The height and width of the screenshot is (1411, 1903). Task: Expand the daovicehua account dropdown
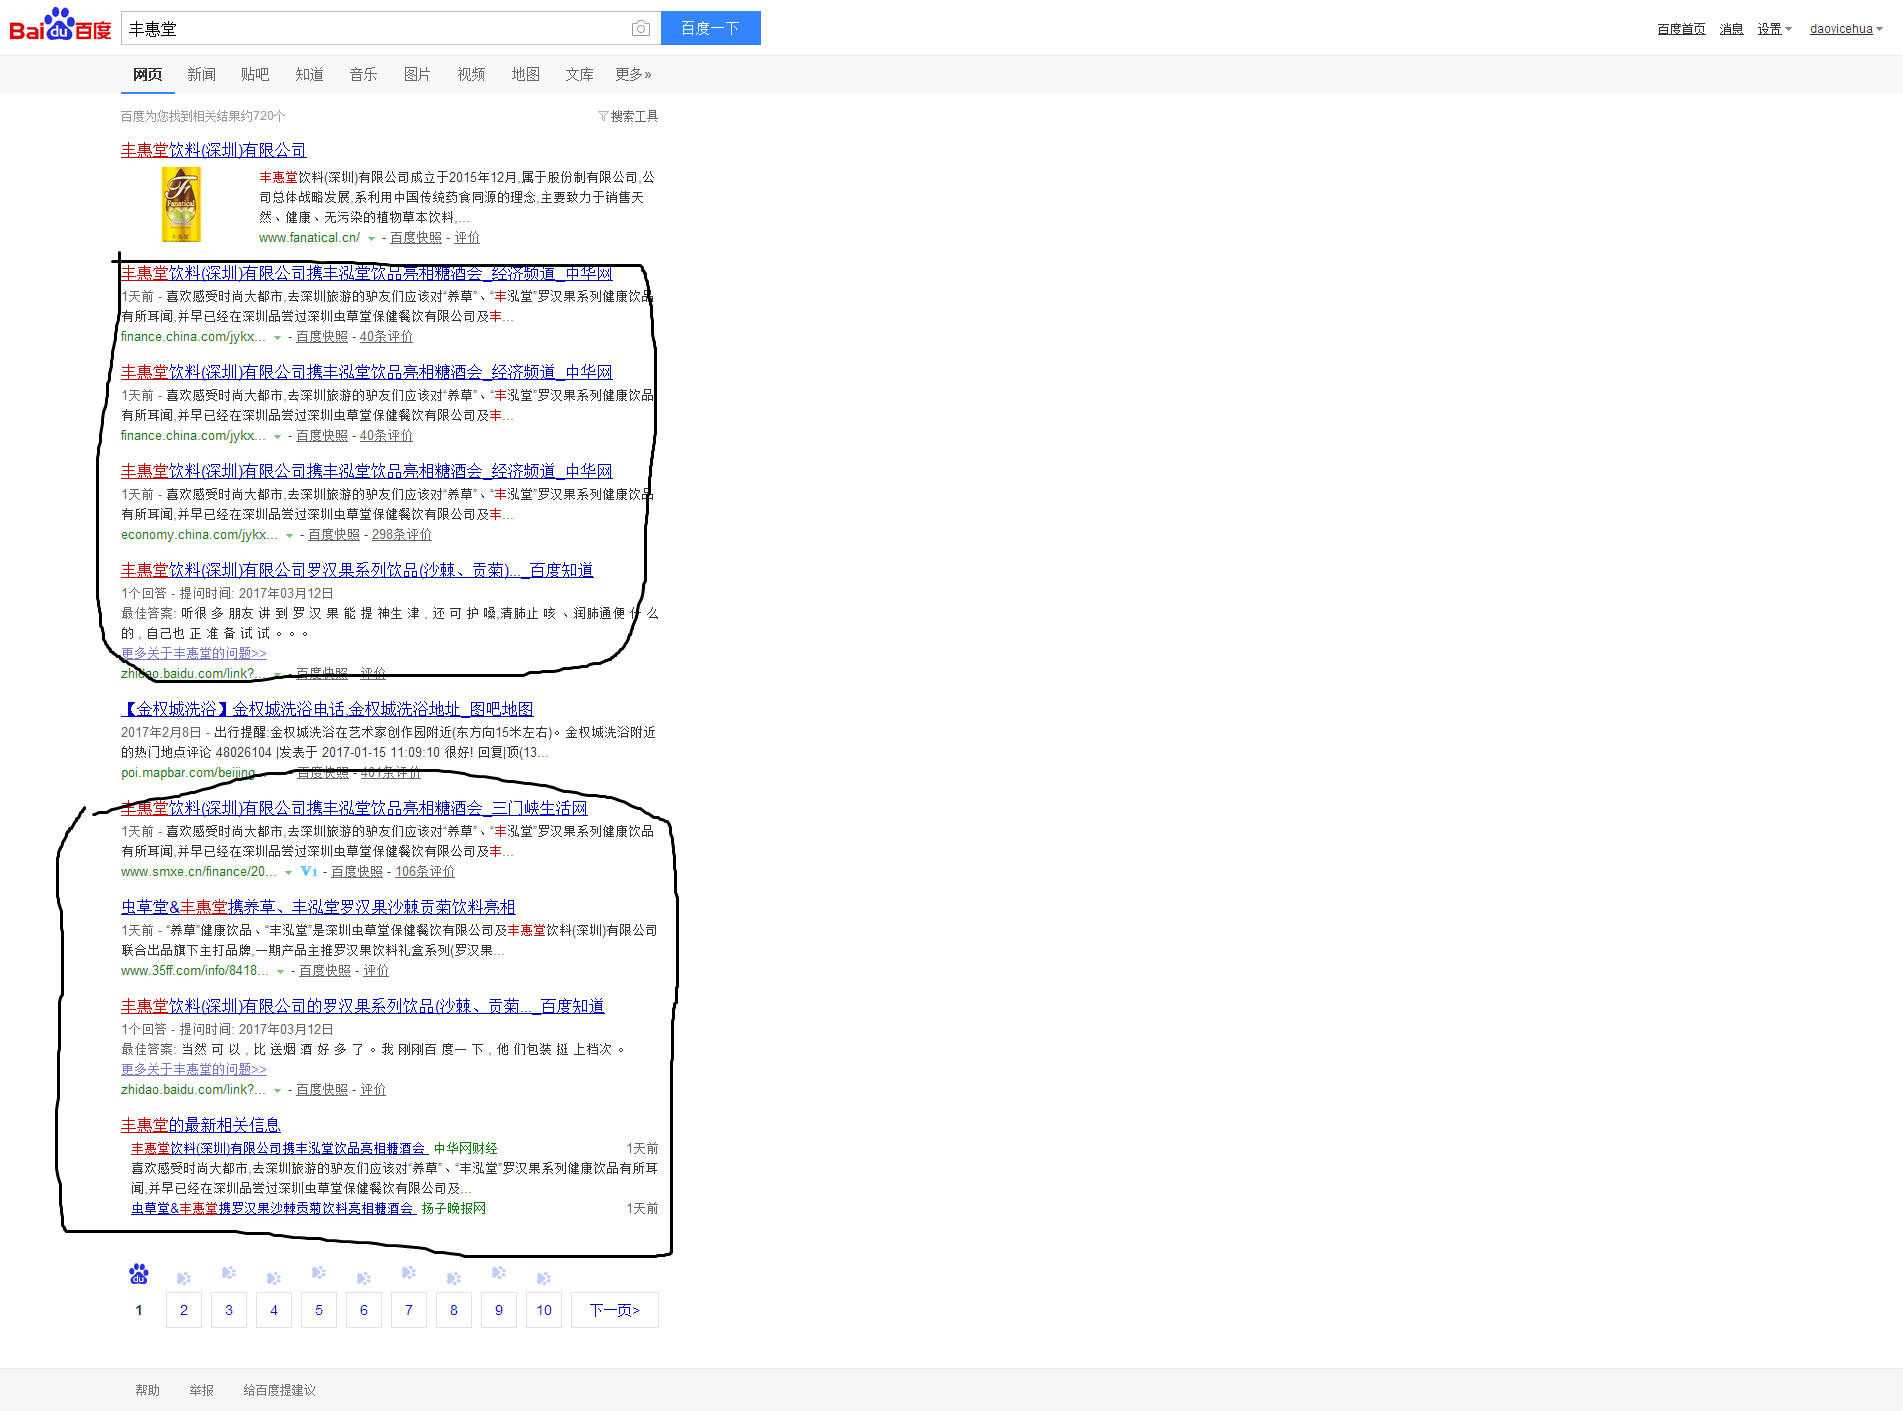coord(1846,29)
